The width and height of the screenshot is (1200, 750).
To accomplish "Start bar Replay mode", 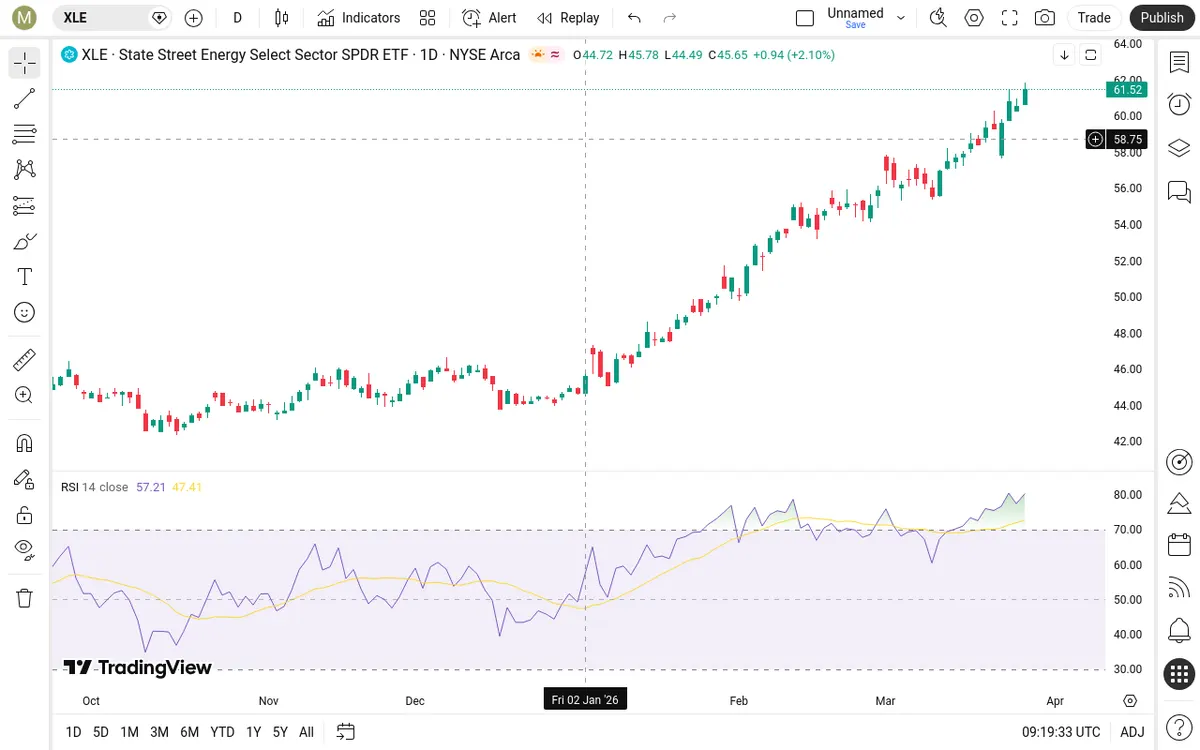I will 568,17.
